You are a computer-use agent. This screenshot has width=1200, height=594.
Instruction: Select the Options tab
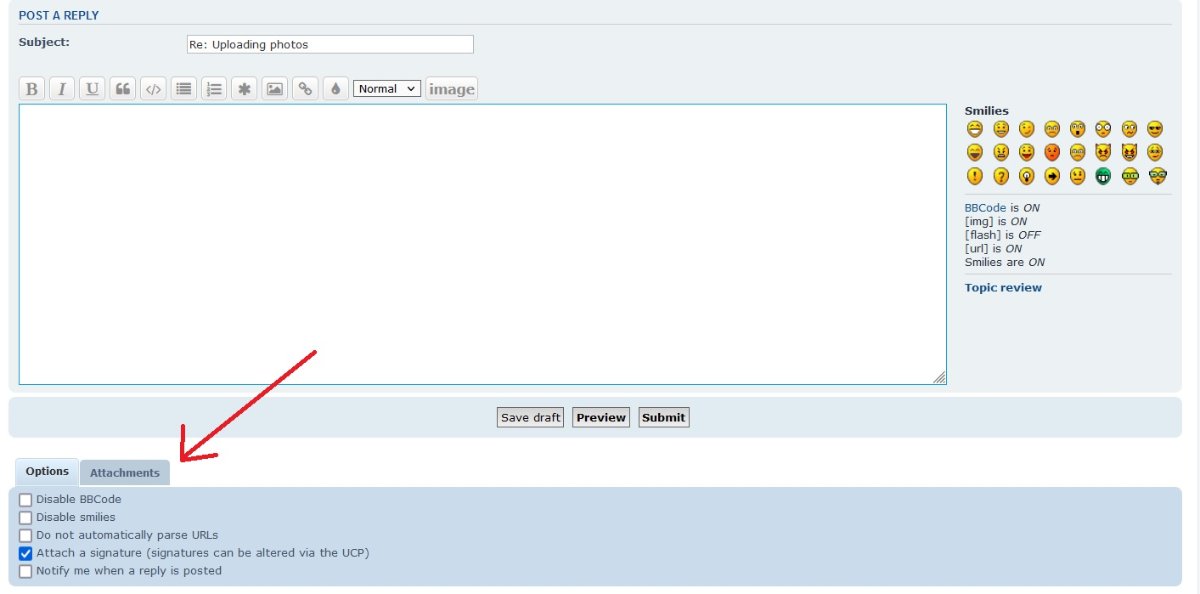click(47, 472)
